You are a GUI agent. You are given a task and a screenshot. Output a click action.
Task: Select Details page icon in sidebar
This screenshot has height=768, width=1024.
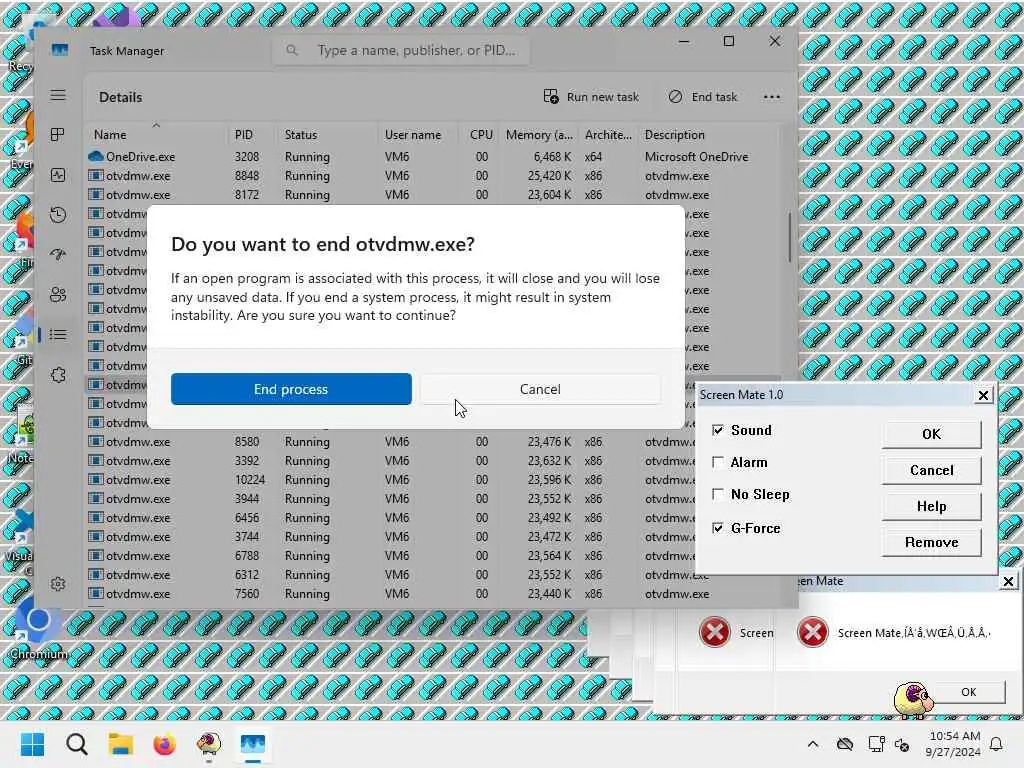pyautogui.click(x=58, y=334)
